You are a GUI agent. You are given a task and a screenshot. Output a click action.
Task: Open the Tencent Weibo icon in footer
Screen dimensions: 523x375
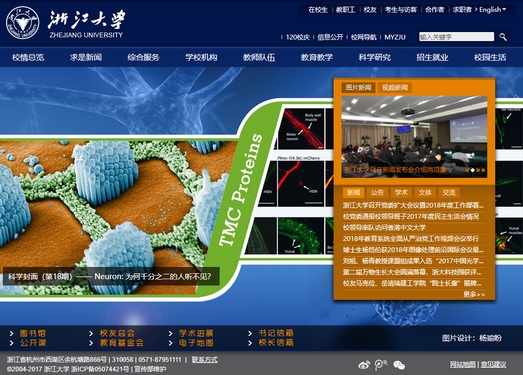point(381,365)
